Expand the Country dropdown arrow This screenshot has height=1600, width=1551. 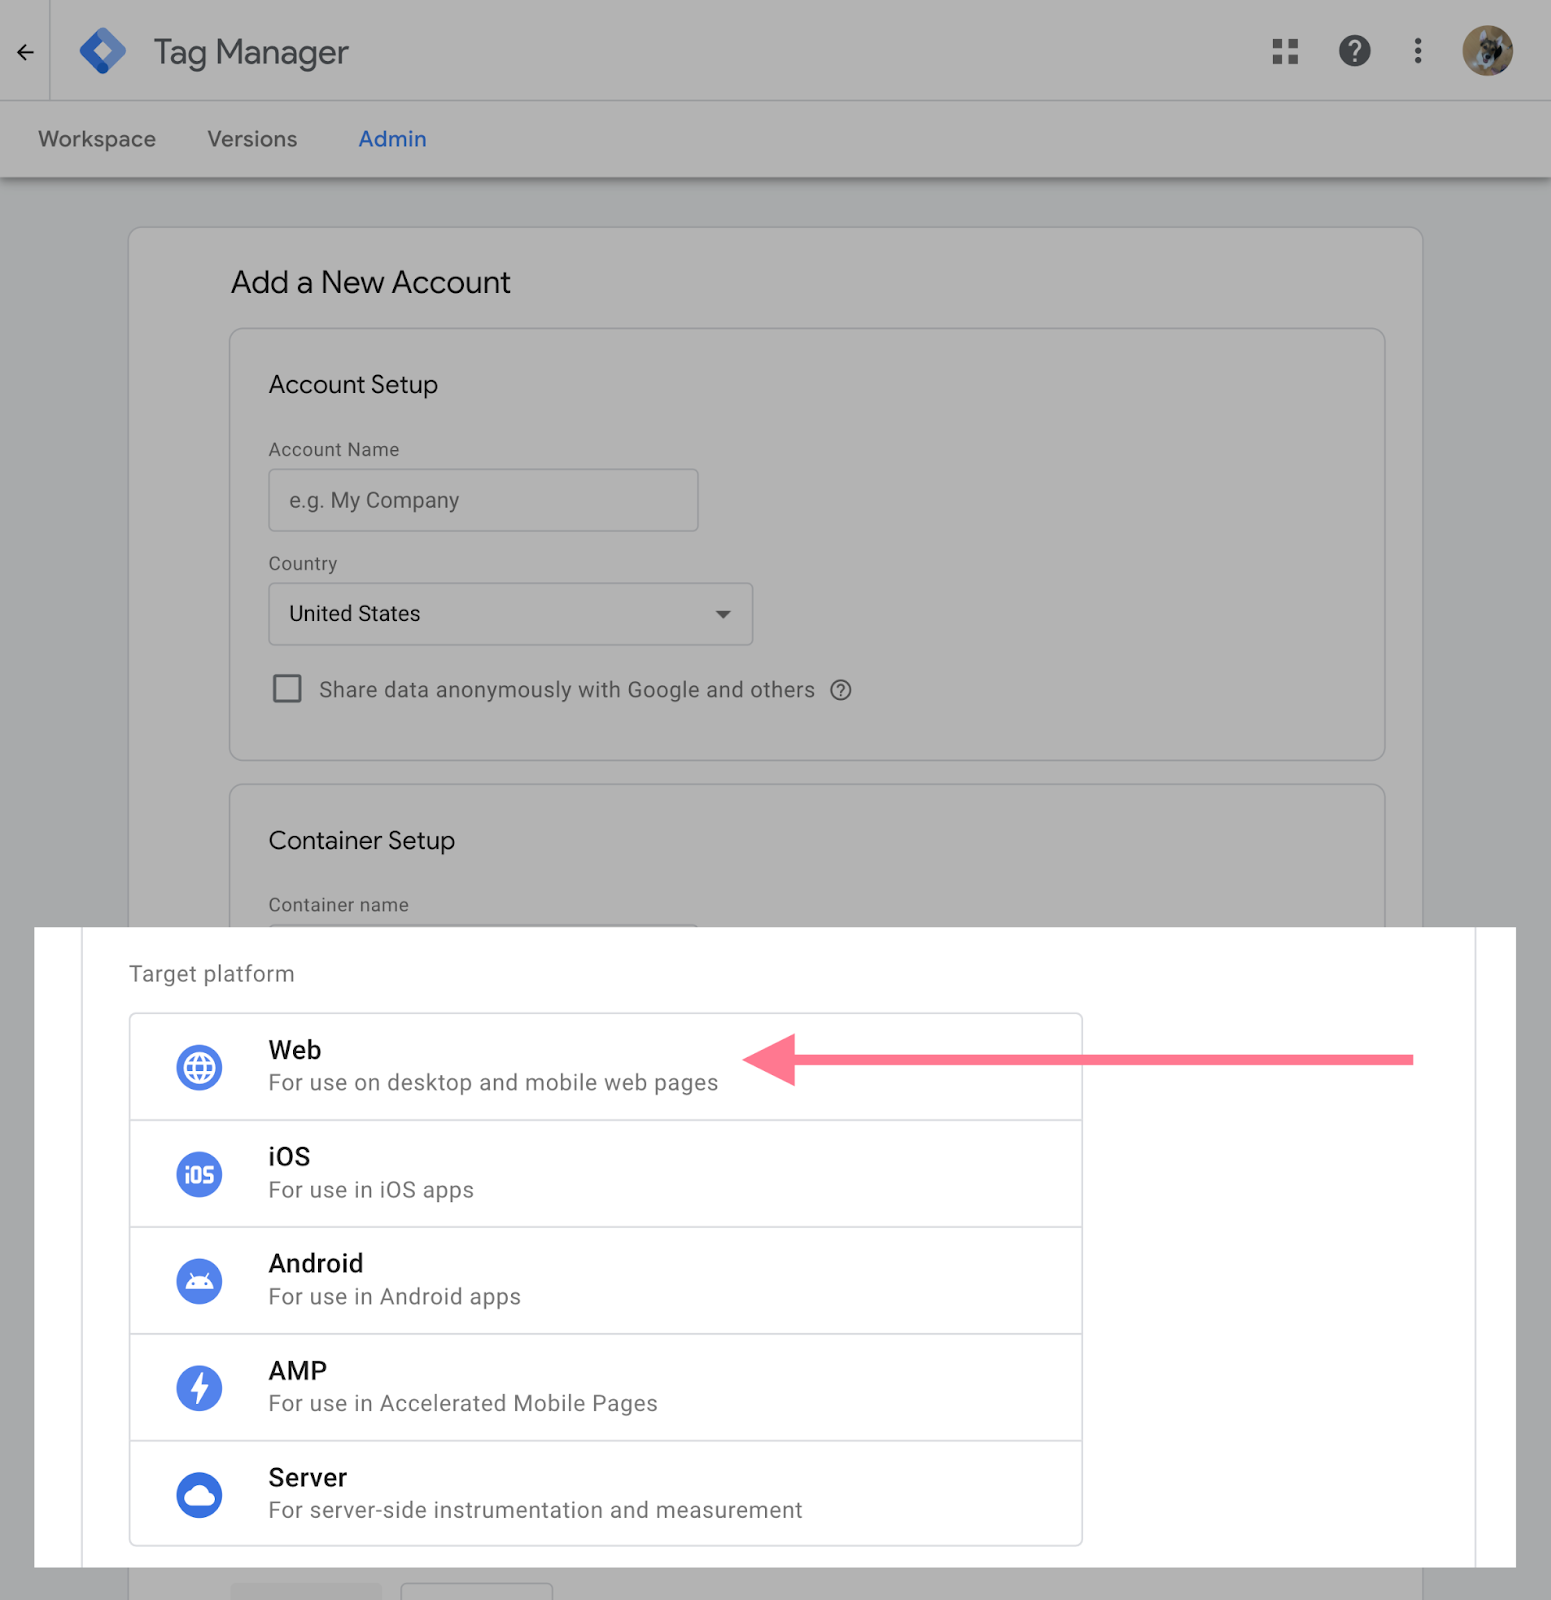(x=722, y=614)
